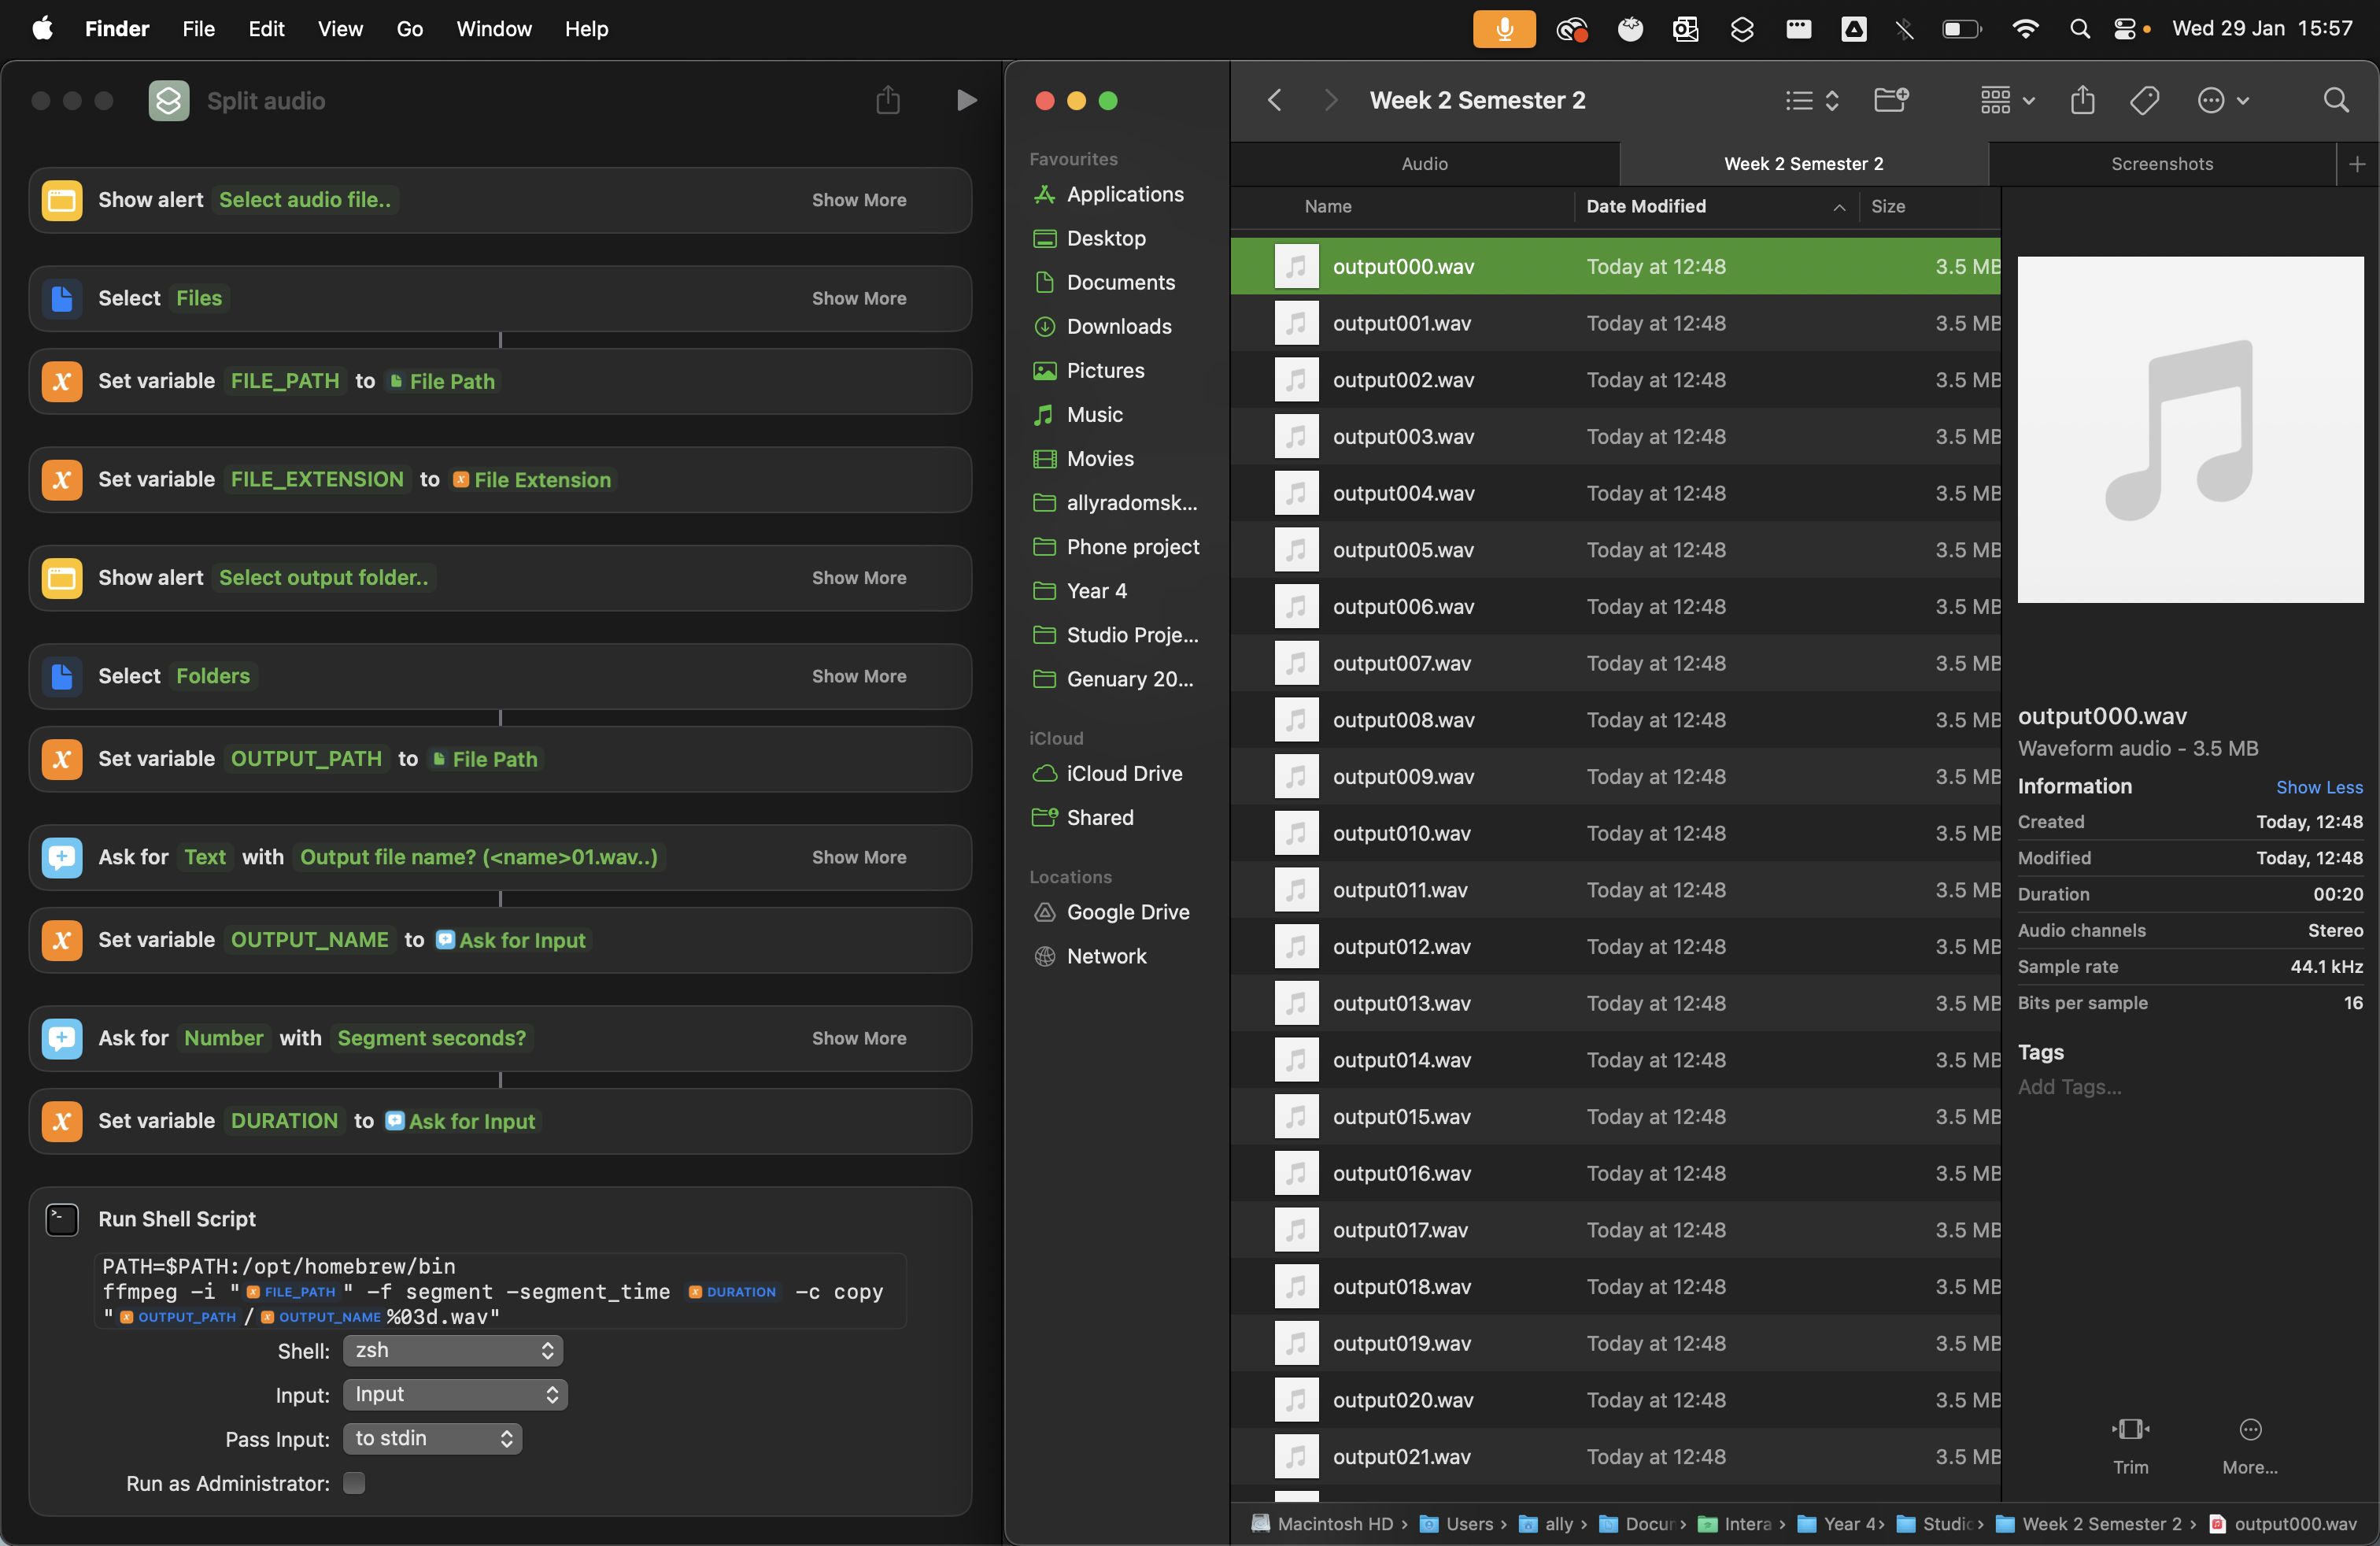This screenshot has height=1546, width=2380.
Task: Open Music in the sidebar
Action: pyautogui.click(x=1094, y=414)
